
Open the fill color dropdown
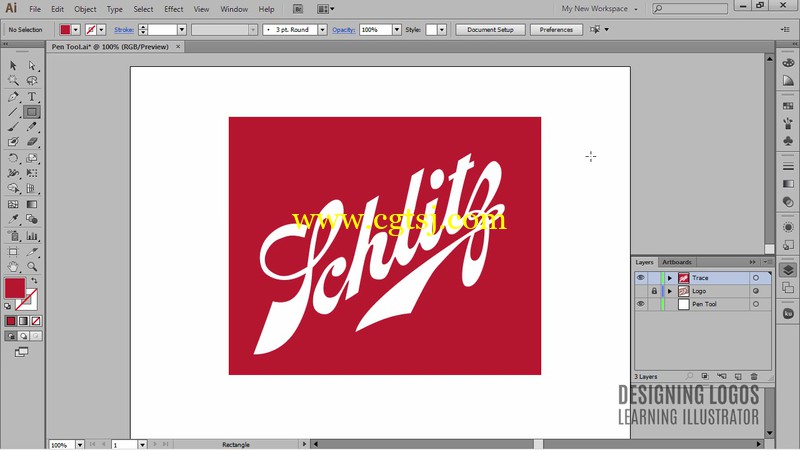point(76,30)
